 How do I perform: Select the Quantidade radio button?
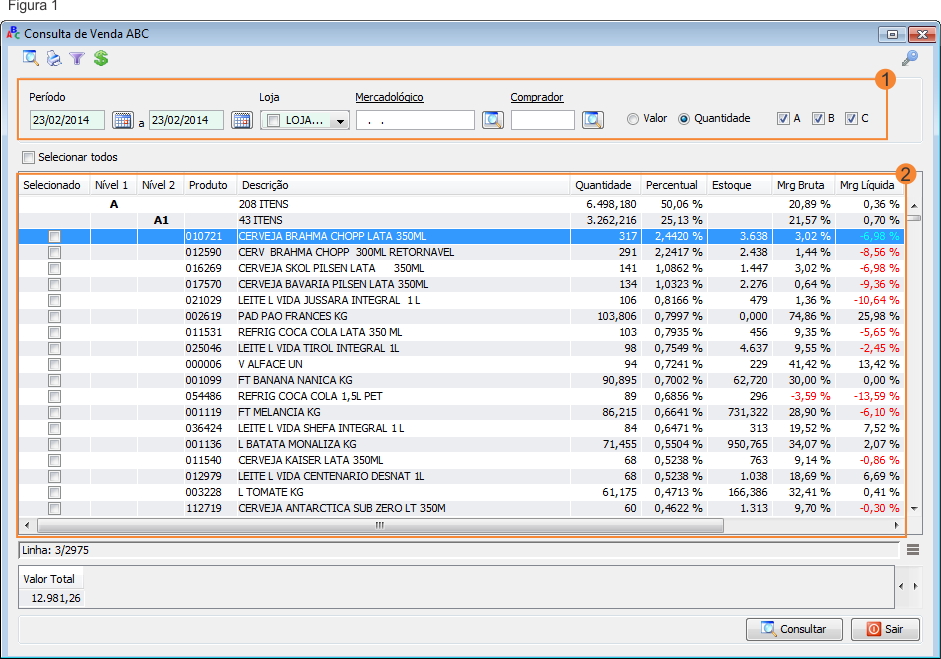click(x=684, y=119)
